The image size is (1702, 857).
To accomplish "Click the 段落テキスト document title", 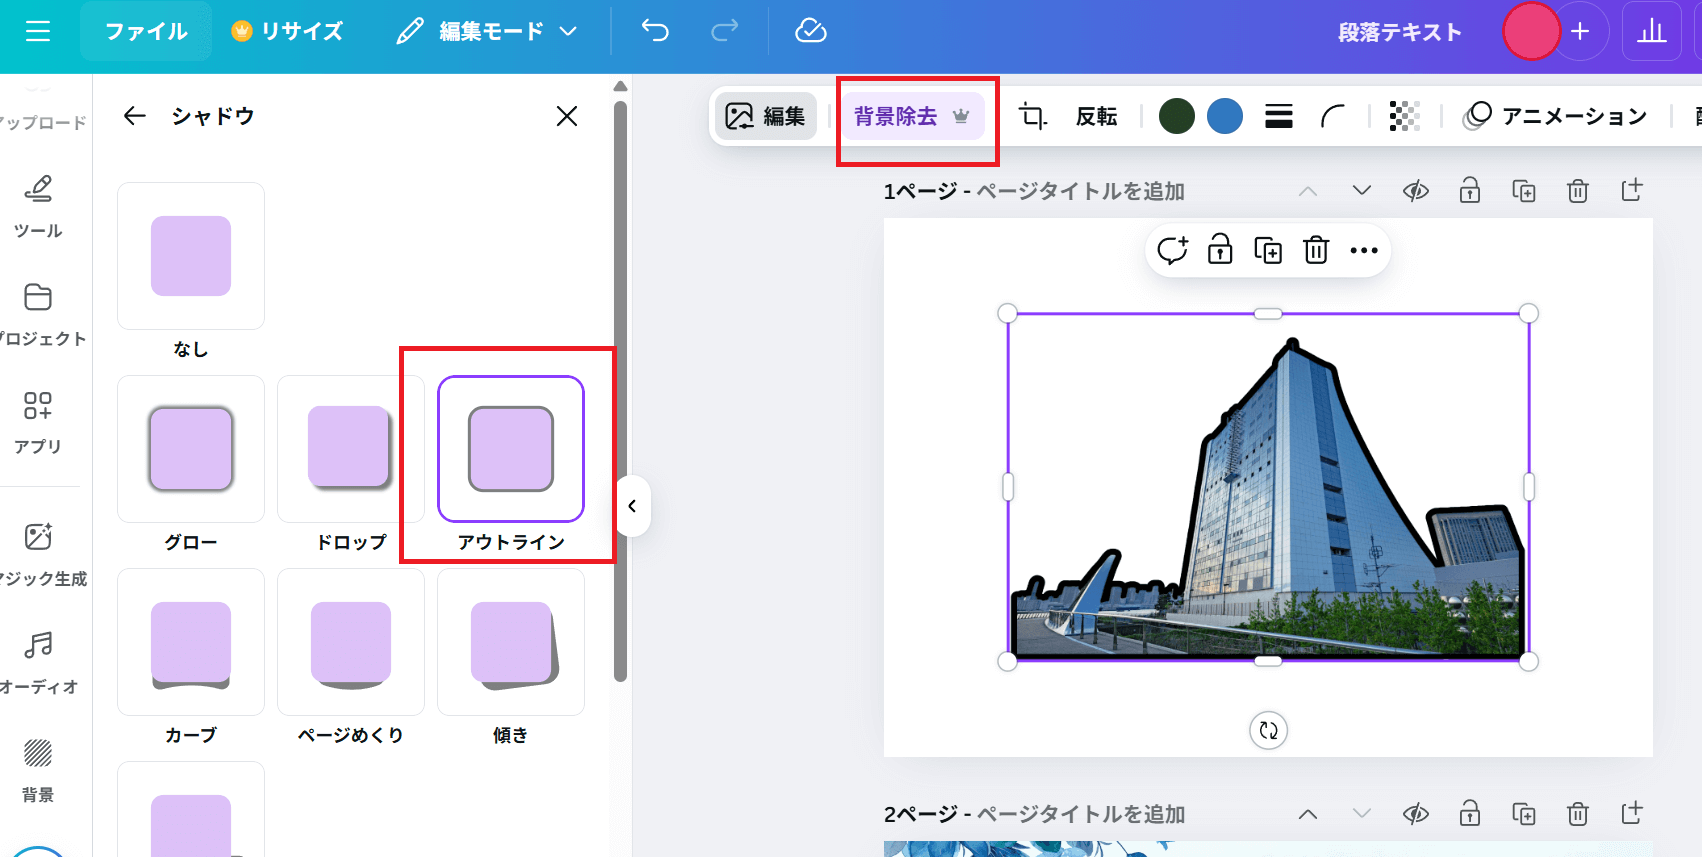I will click(1400, 32).
